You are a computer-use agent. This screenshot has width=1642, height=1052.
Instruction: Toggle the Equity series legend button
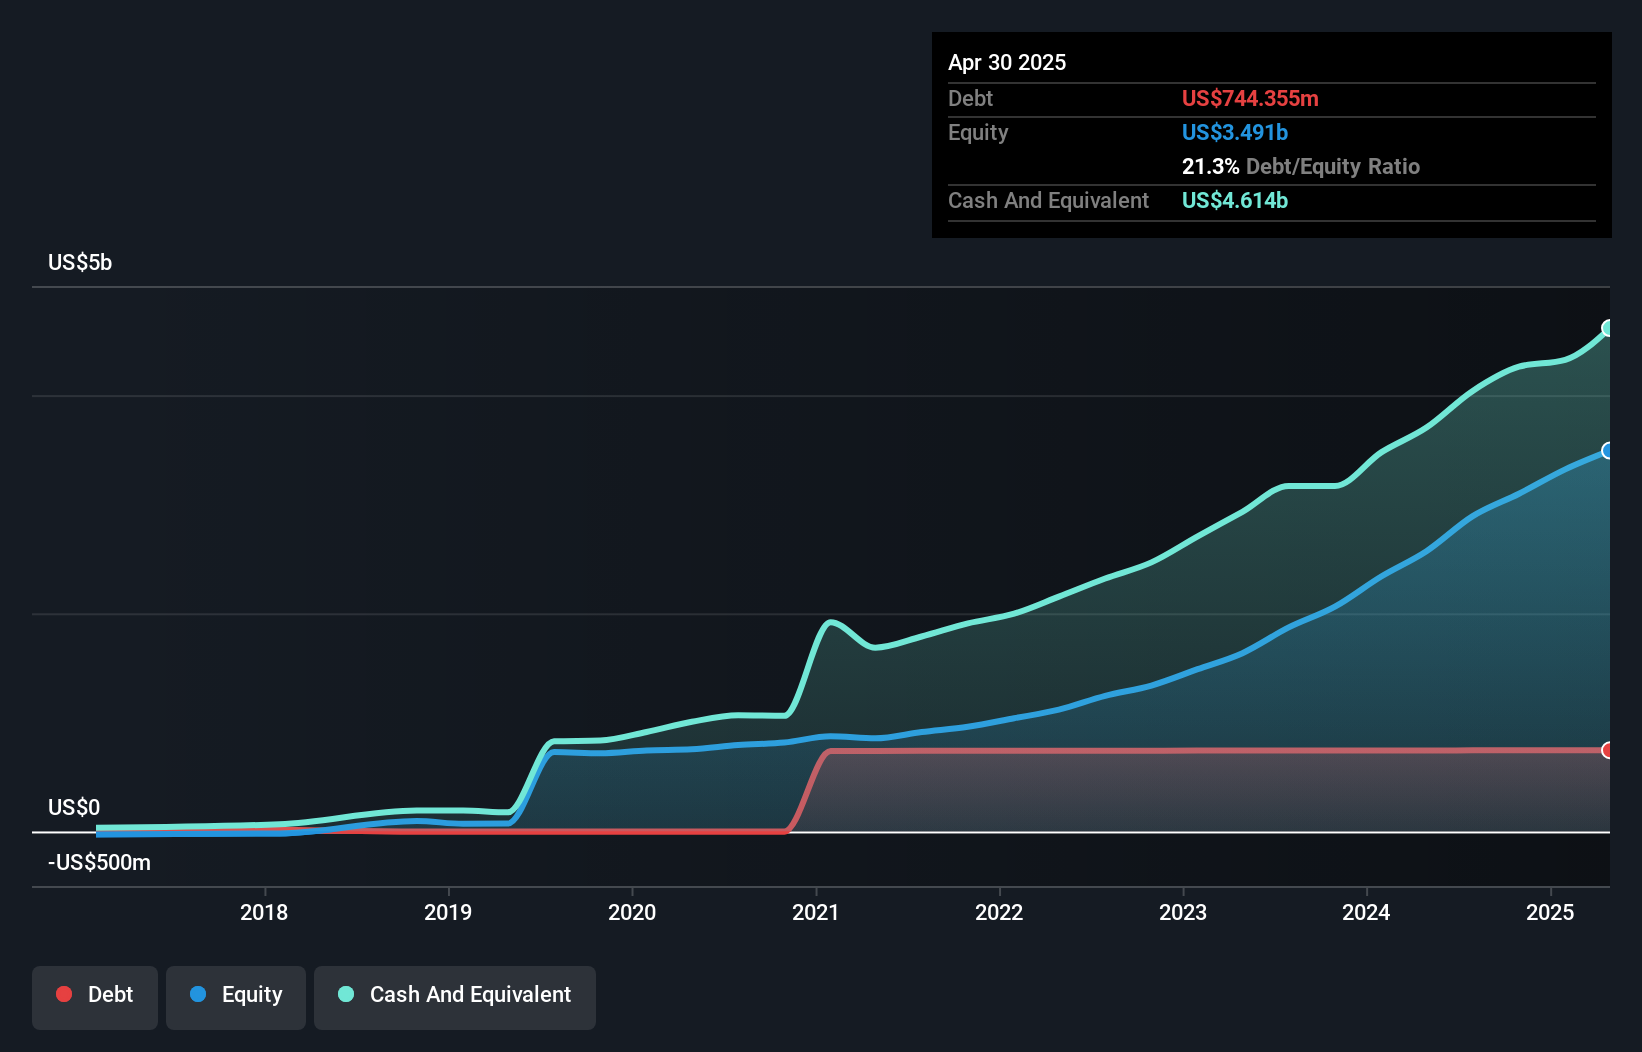pos(236,997)
